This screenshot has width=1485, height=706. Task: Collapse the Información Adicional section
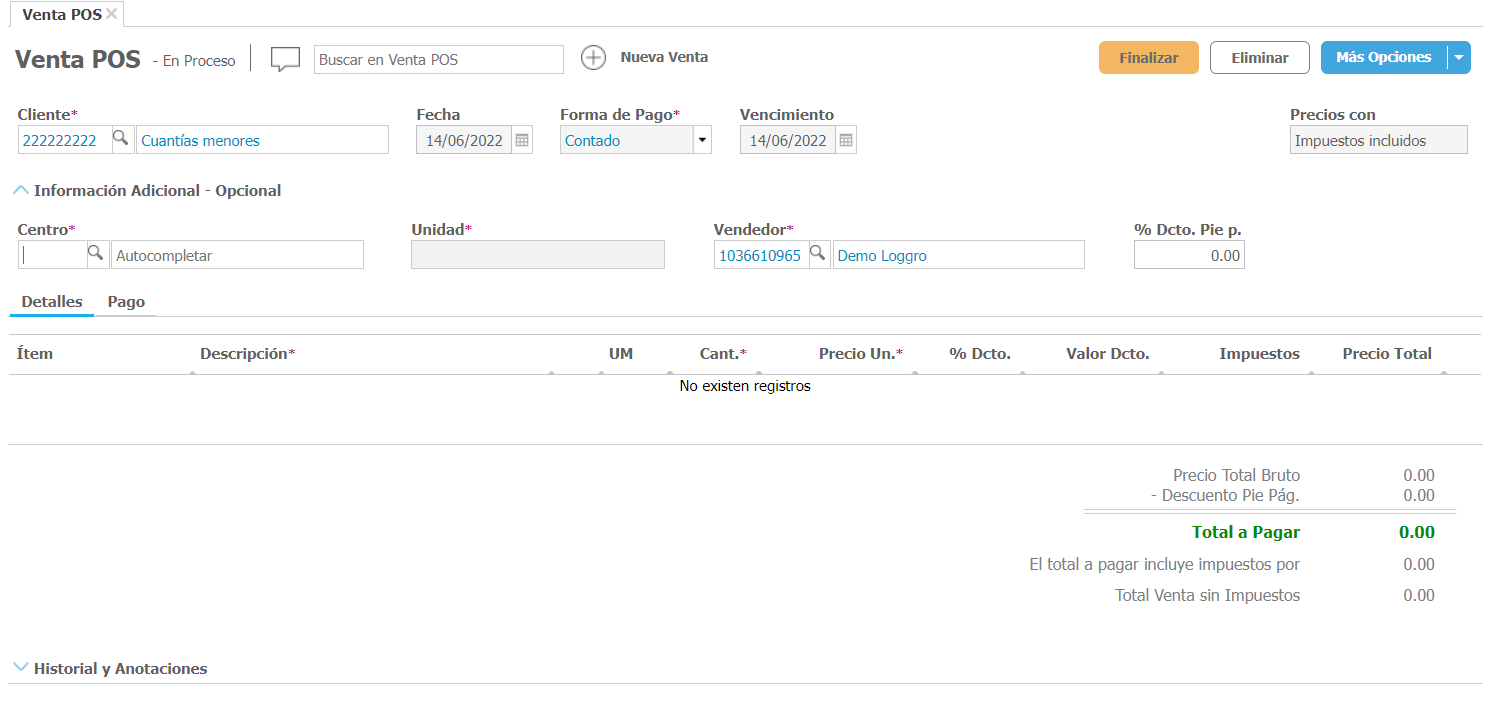[21, 190]
